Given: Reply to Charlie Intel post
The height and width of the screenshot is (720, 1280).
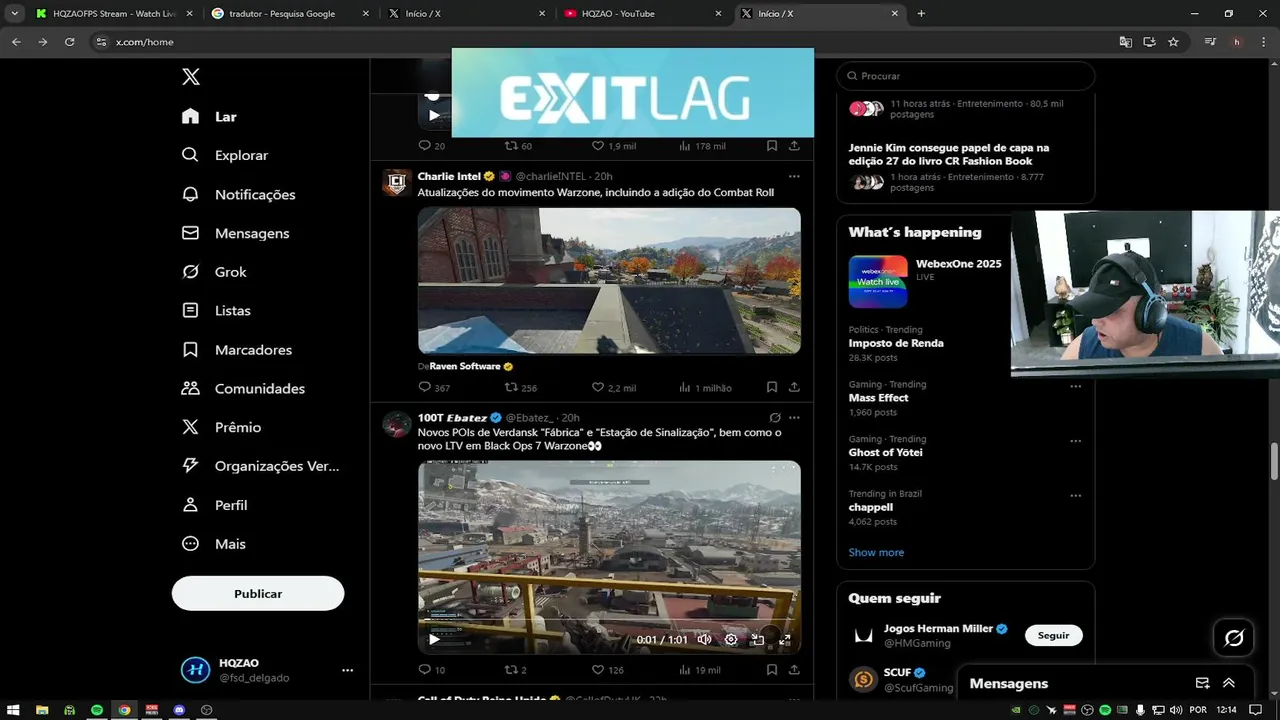Looking at the screenshot, I should coord(434,387).
